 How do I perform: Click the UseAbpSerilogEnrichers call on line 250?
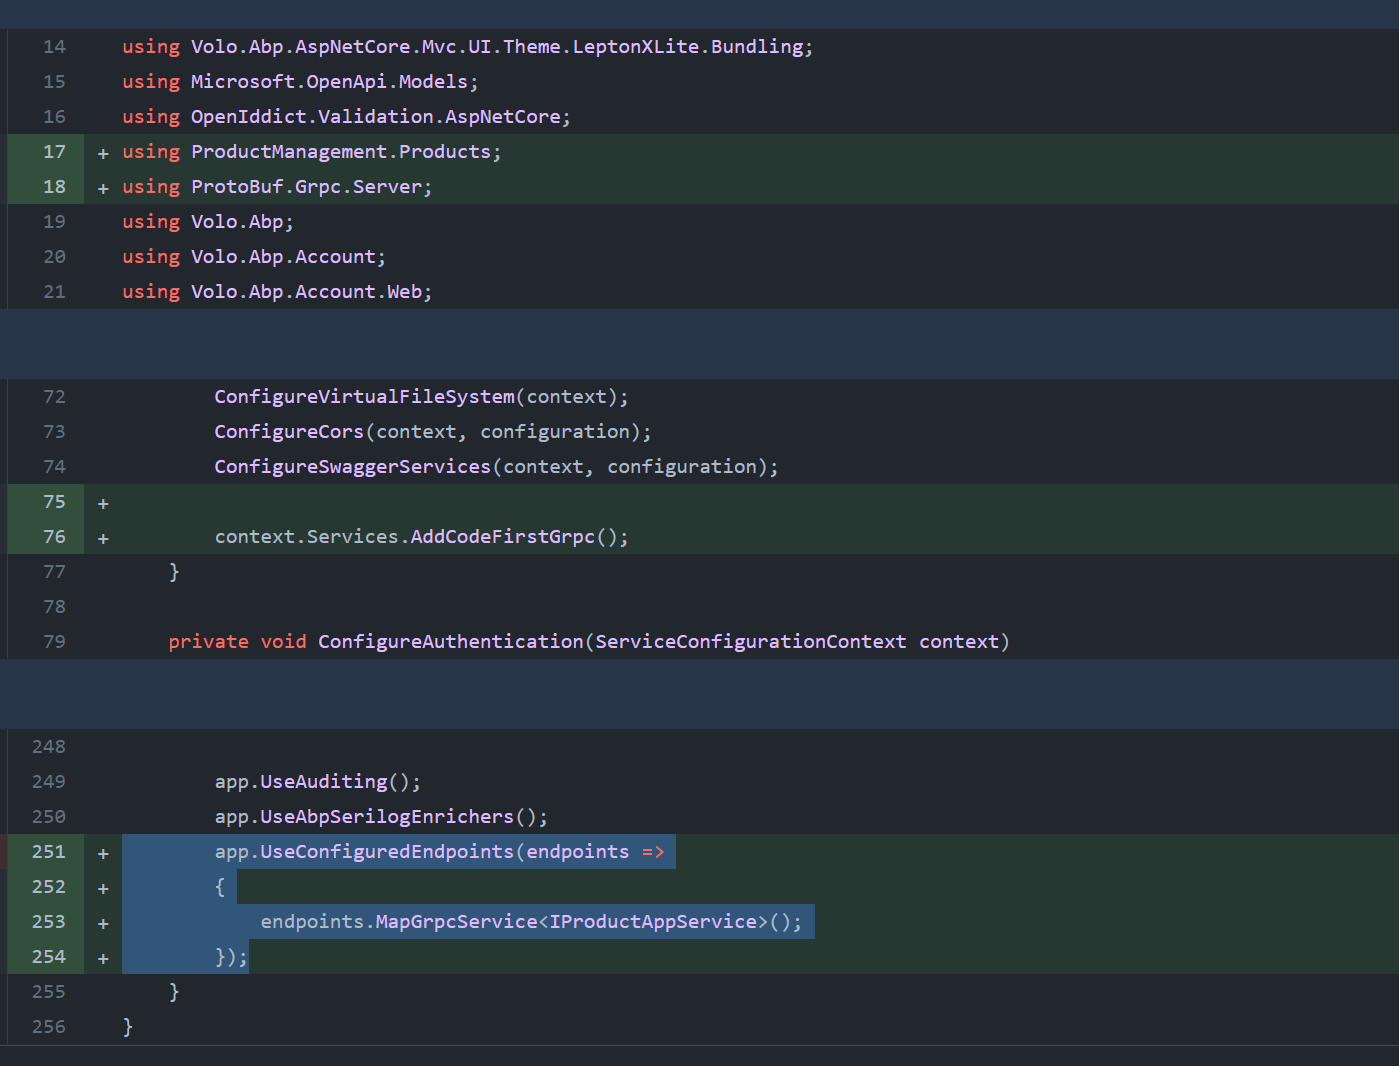[x=386, y=817]
